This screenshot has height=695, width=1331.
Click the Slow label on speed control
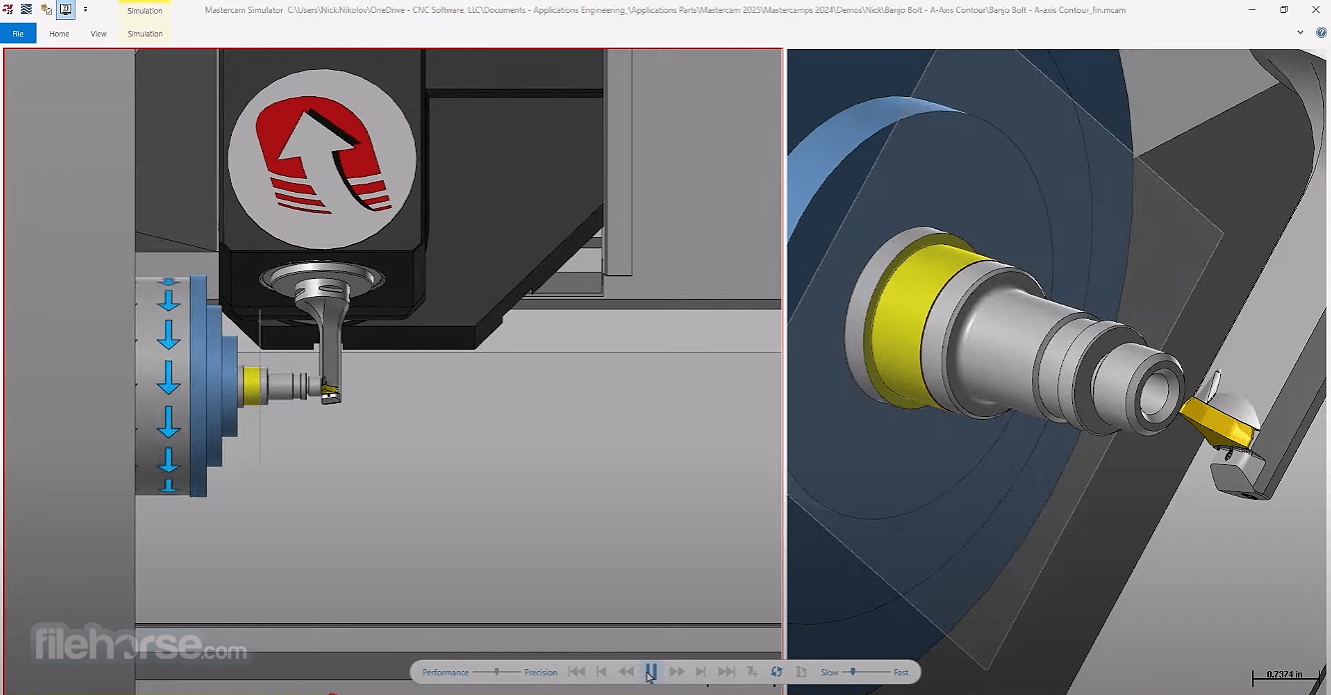(x=829, y=672)
